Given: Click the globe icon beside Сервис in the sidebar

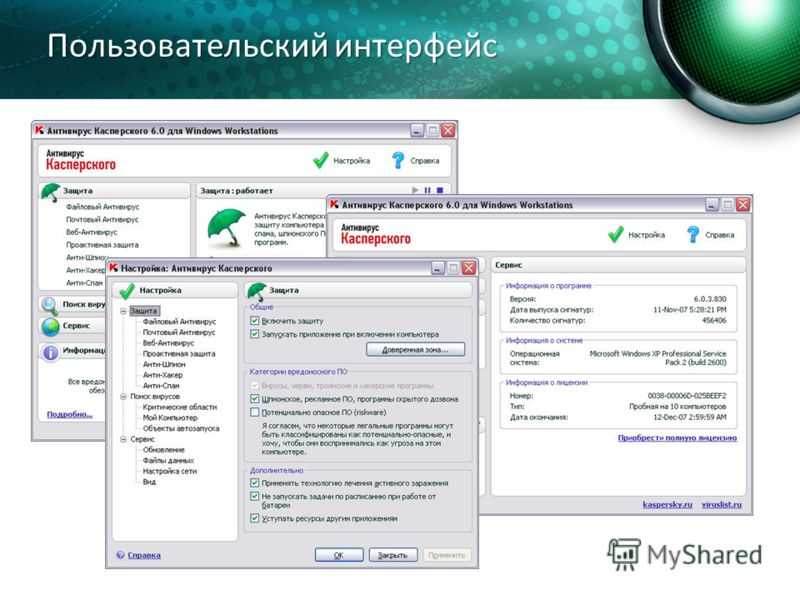Looking at the screenshot, I should click(51, 327).
